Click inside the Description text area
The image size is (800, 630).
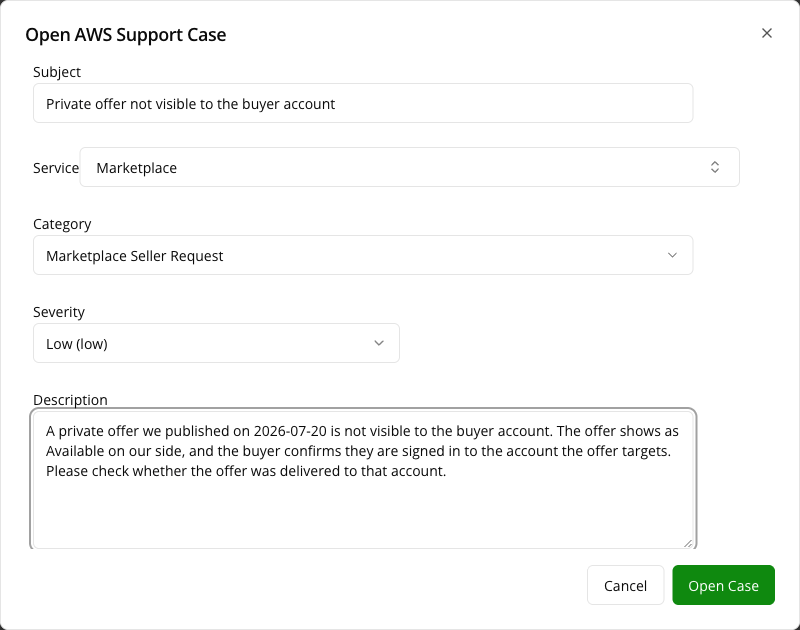(363, 479)
